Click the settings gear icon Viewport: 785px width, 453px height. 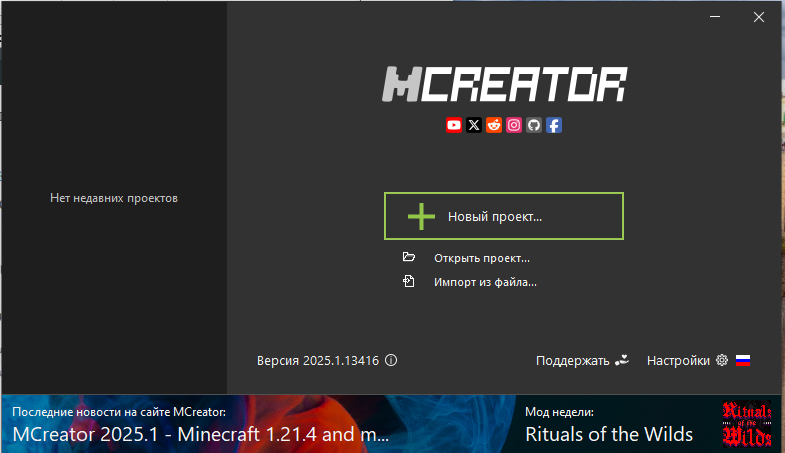pyautogui.click(x=721, y=360)
